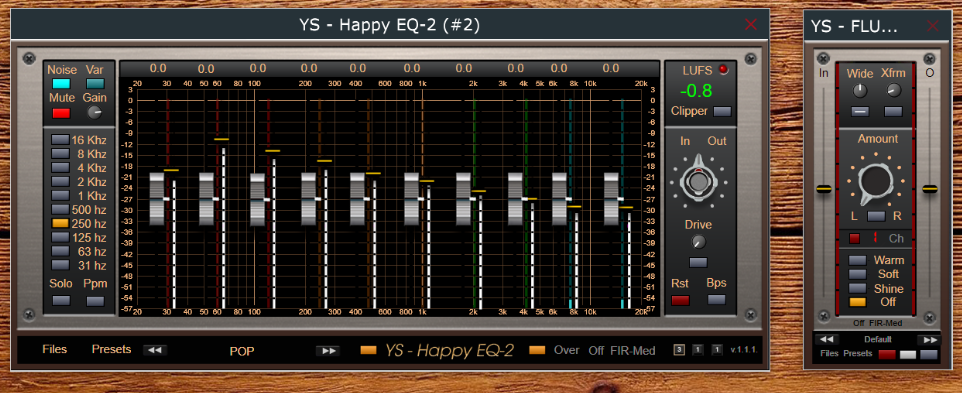Enable the 125 hz band button
Image resolution: width=962 pixels, height=393 pixels.
click(60, 237)
